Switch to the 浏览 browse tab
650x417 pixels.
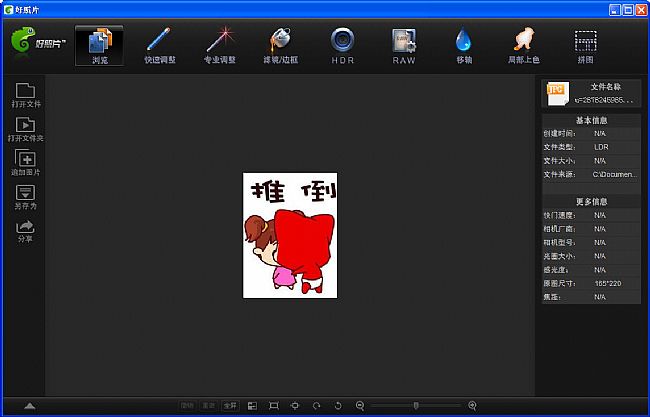coord(100,44)
